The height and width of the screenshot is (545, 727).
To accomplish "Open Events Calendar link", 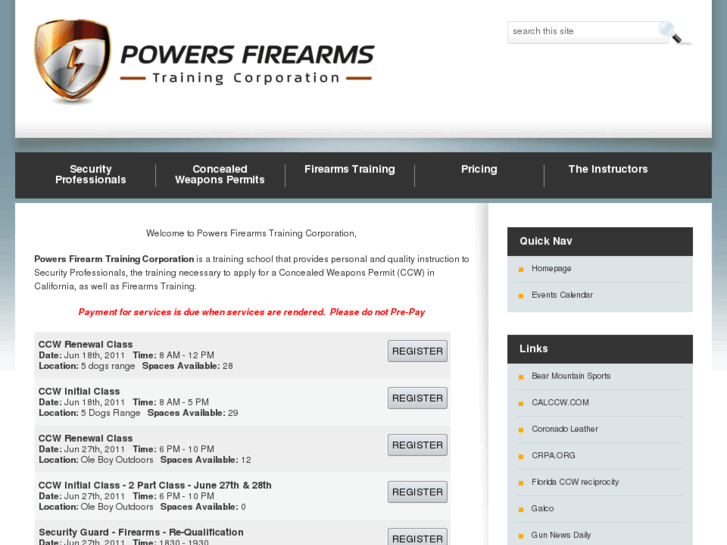I will pos(562,295).
